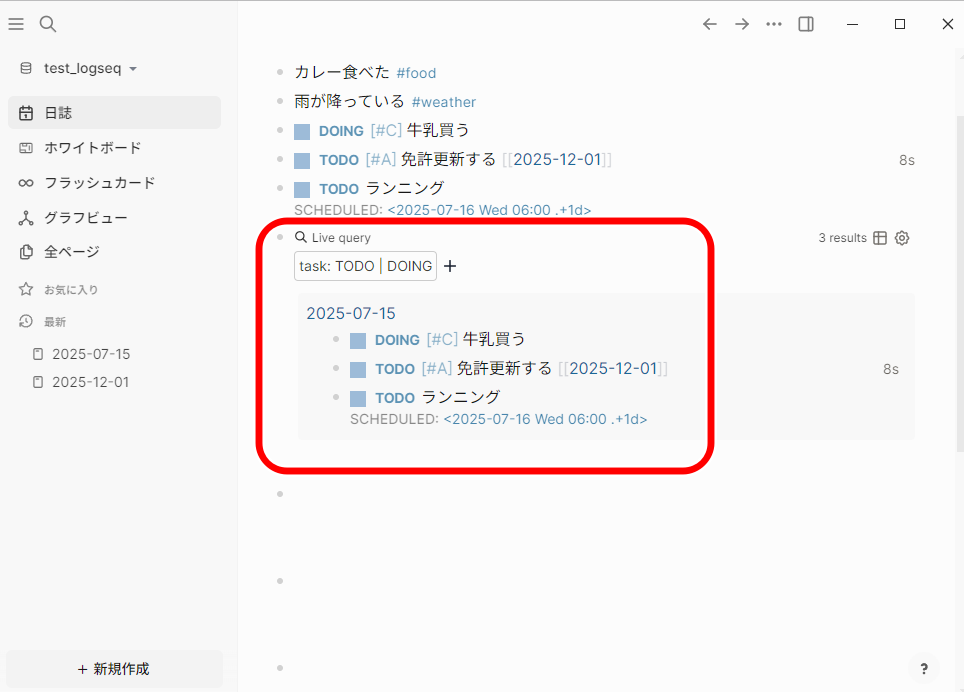Open the 日誌 journals page
964x692 pixels.
[114, 112]
